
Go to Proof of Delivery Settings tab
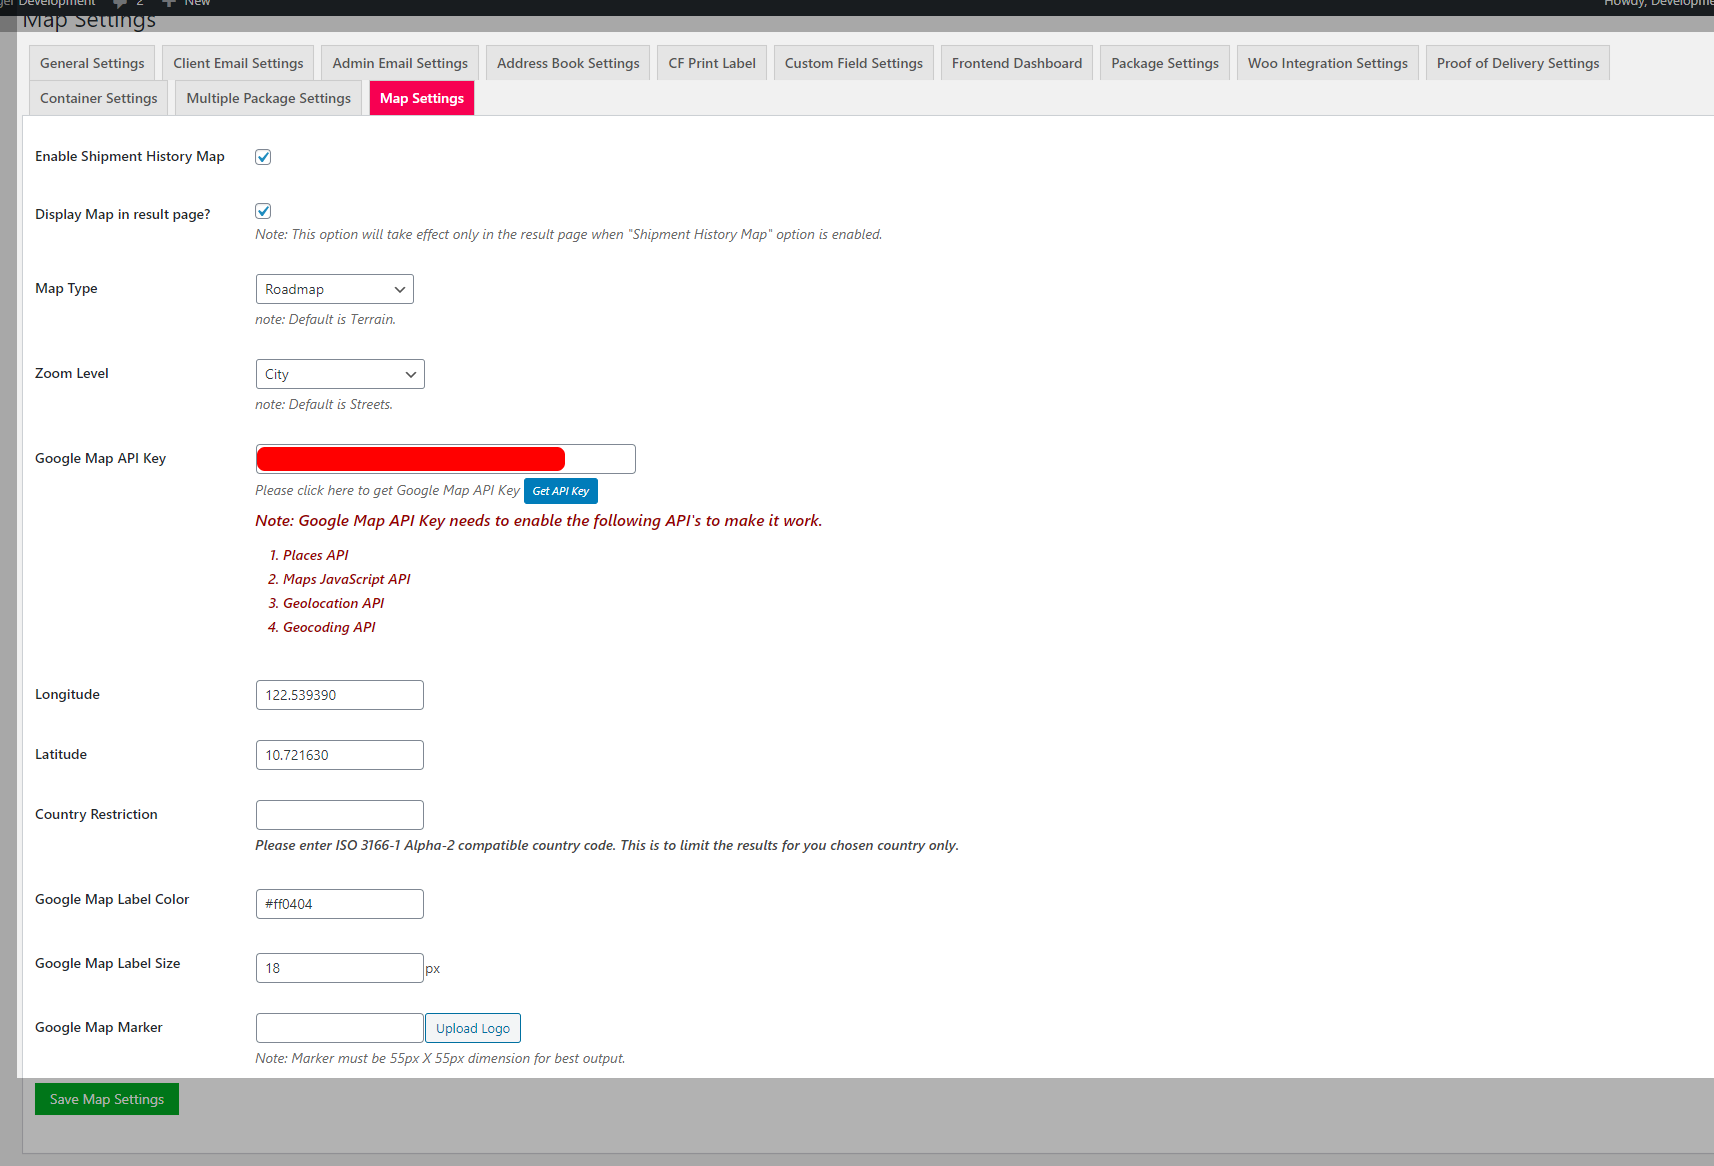[x=1517, y=63]
